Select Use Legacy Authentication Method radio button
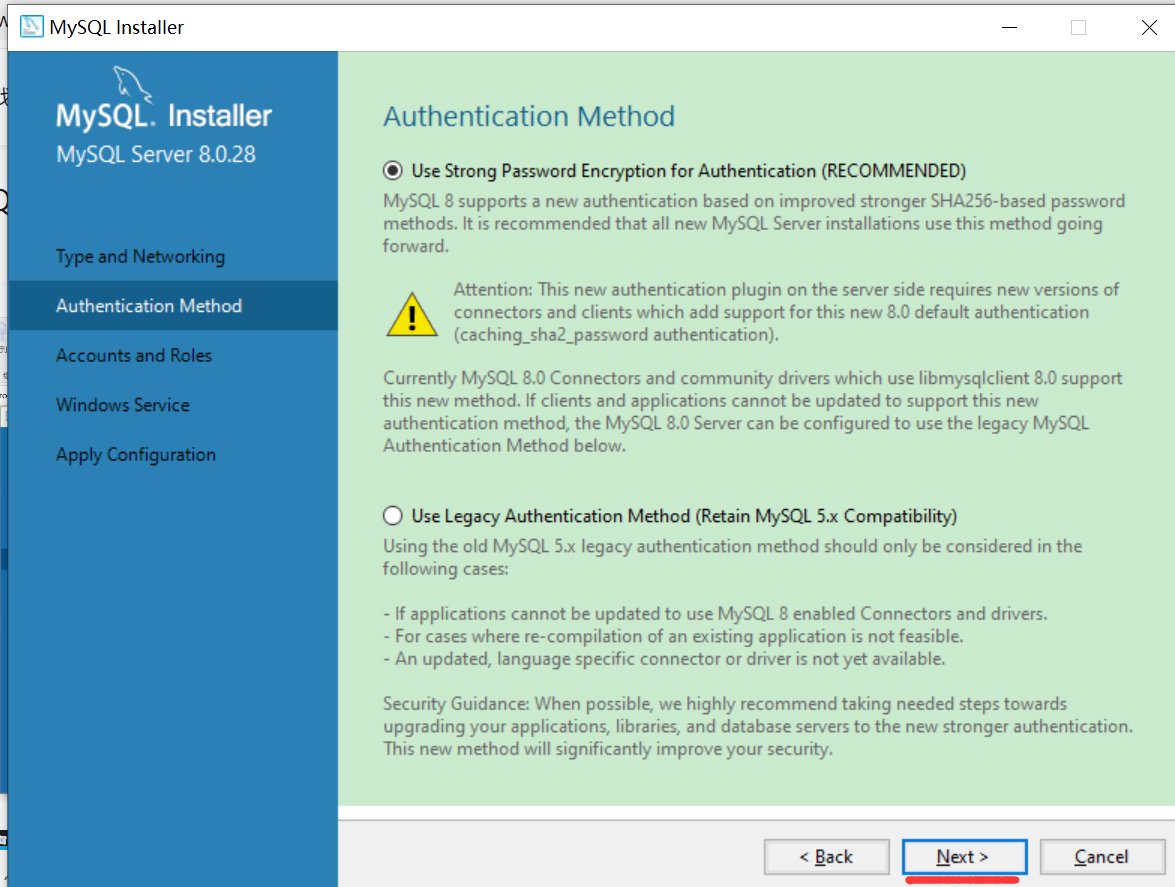 393,516
